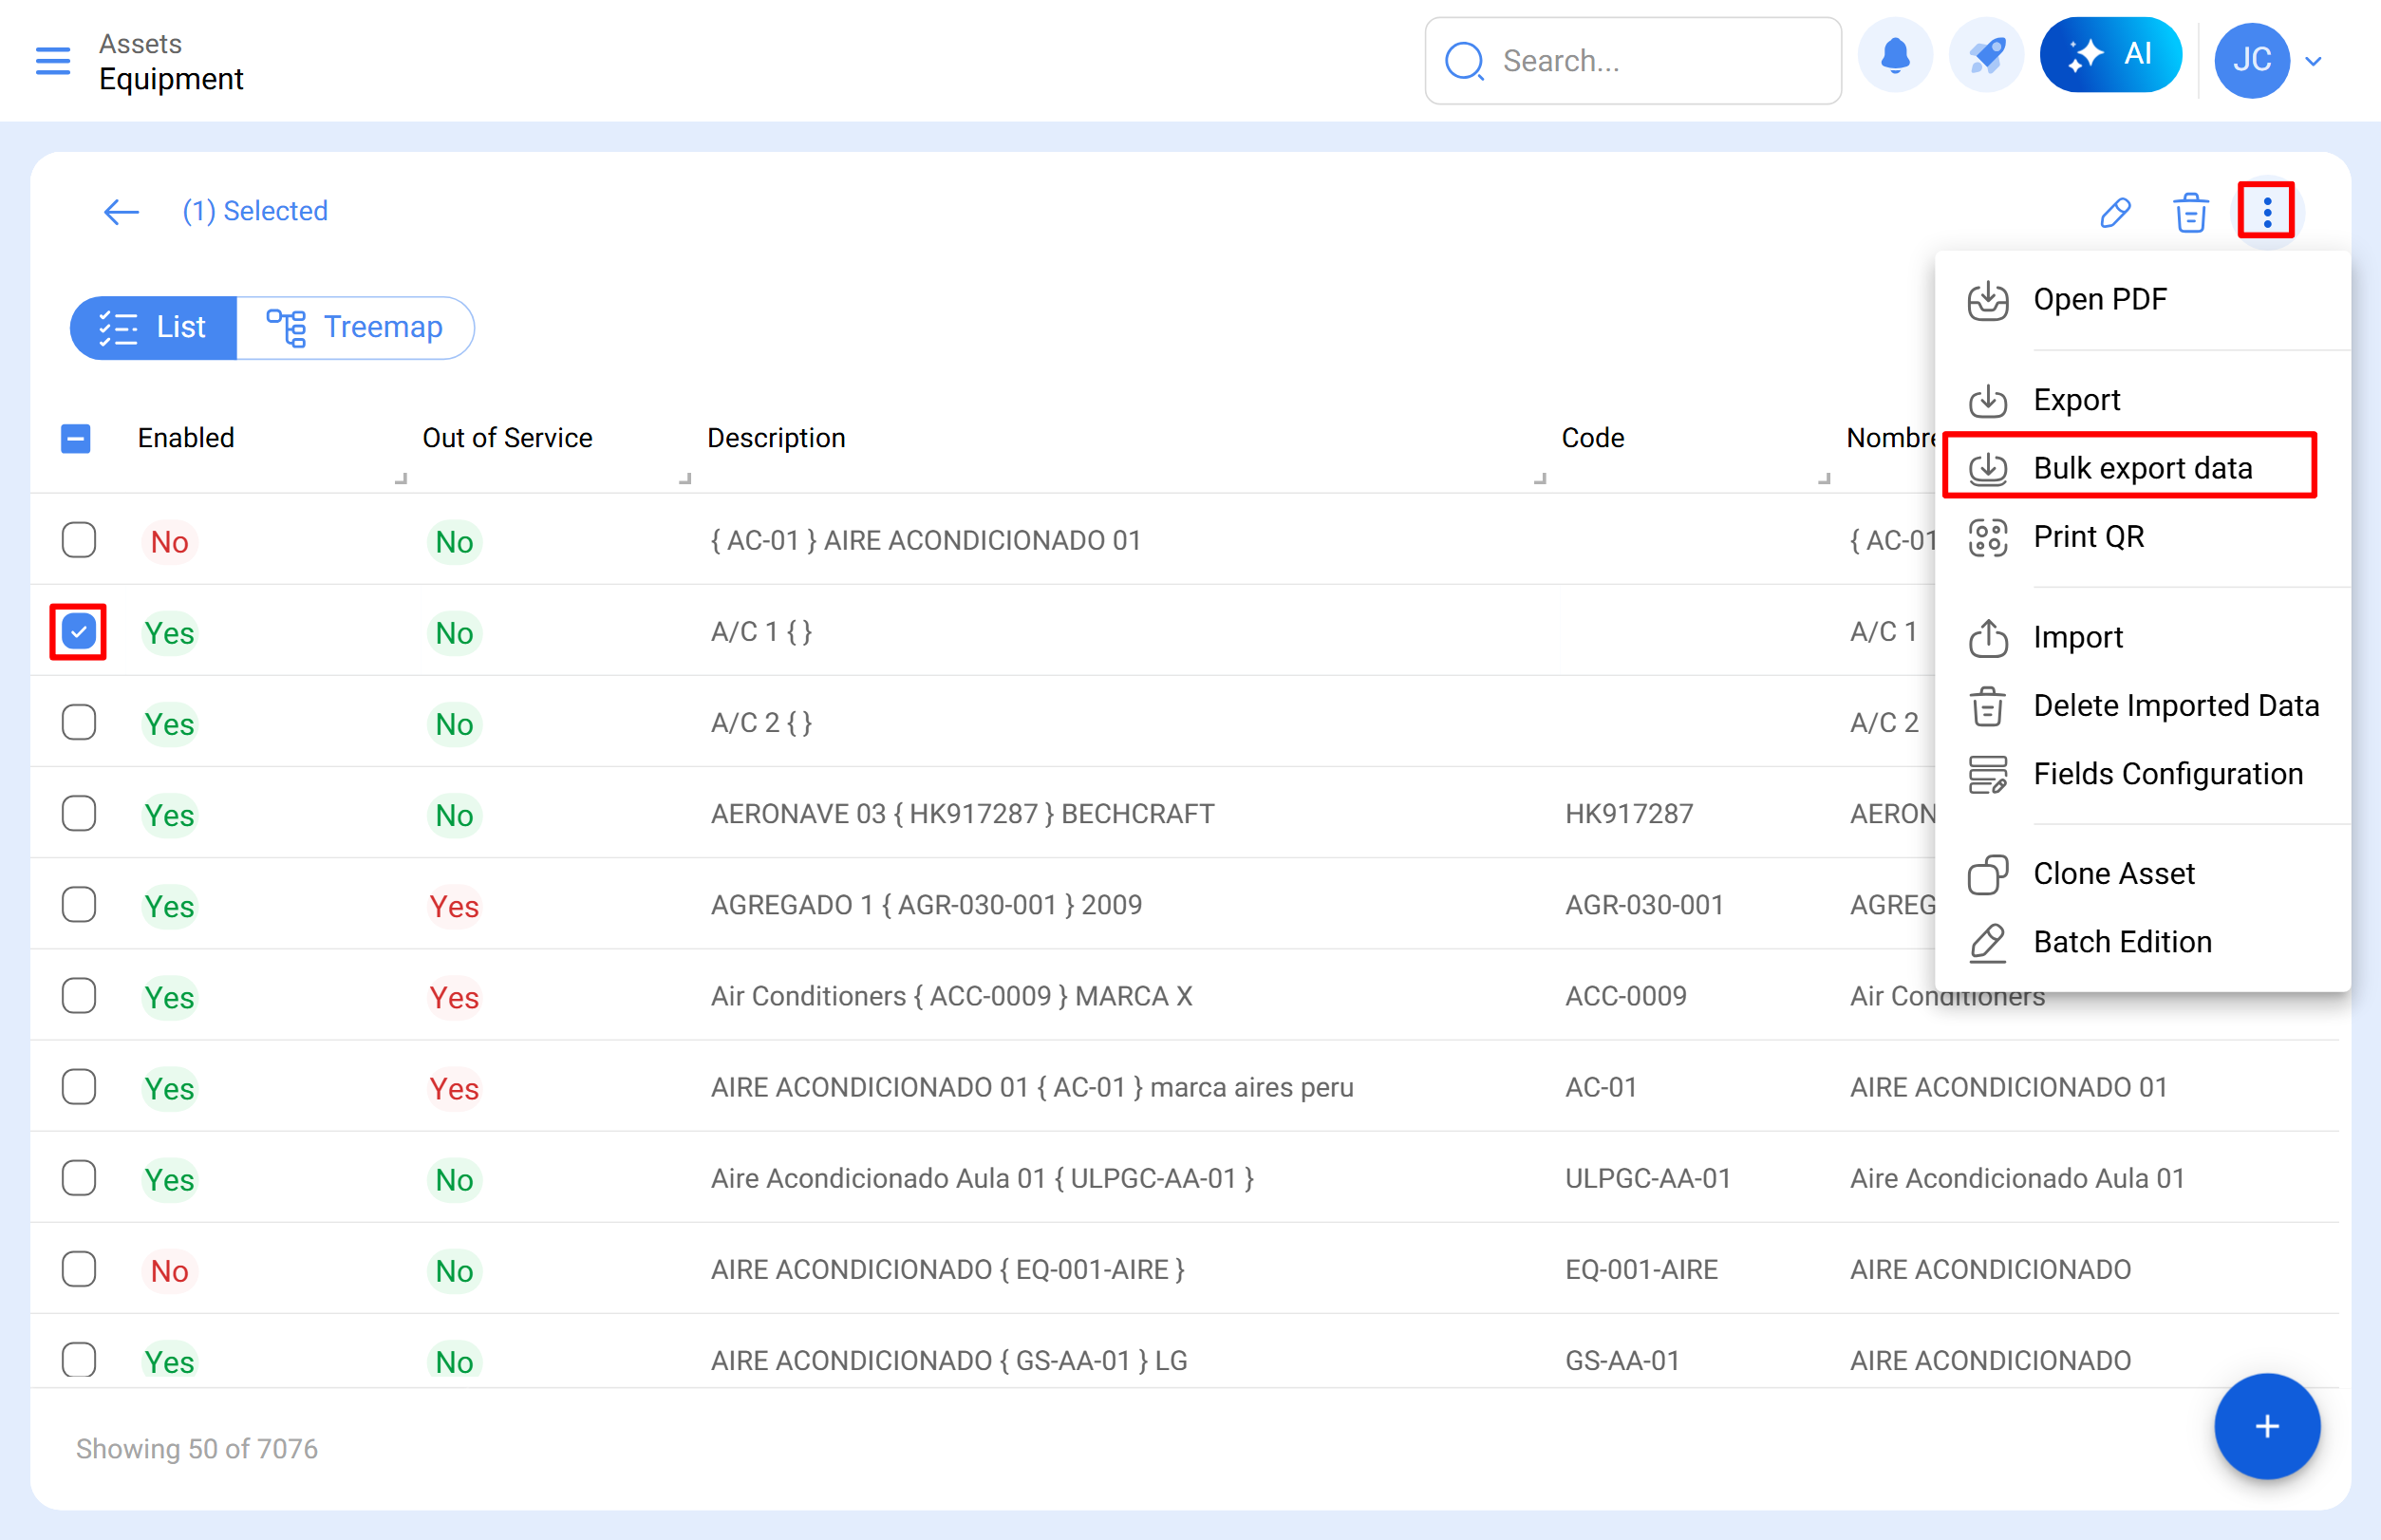Open notifications via the bell icon
The image size is (2381, 1540).
point(1895,55)
